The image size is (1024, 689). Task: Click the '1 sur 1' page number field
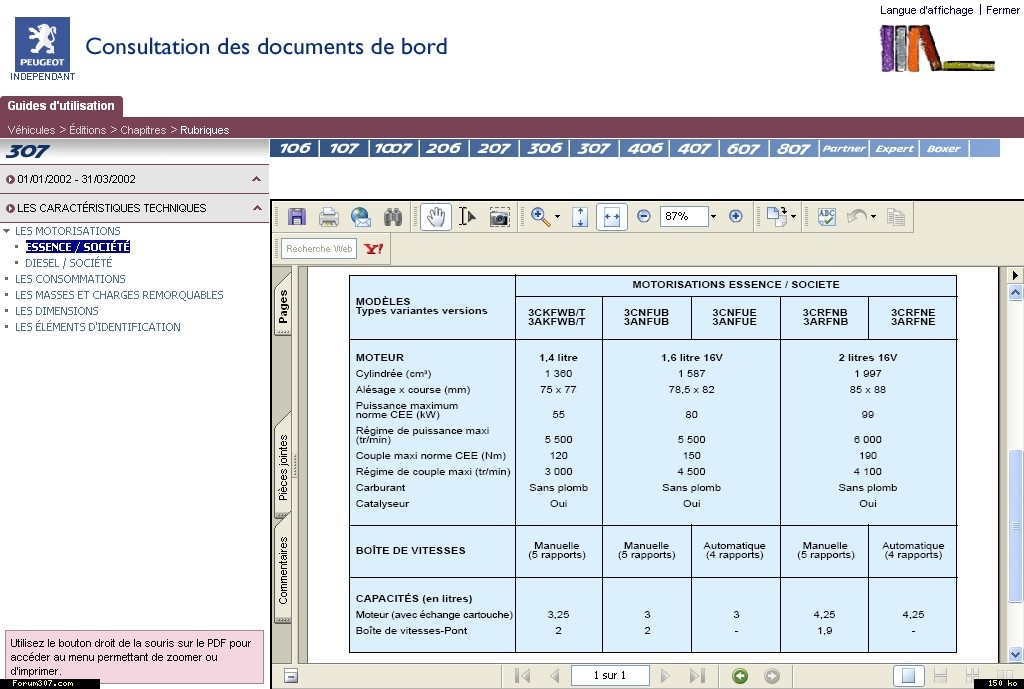pyautogui.click(x=610, y=675)
